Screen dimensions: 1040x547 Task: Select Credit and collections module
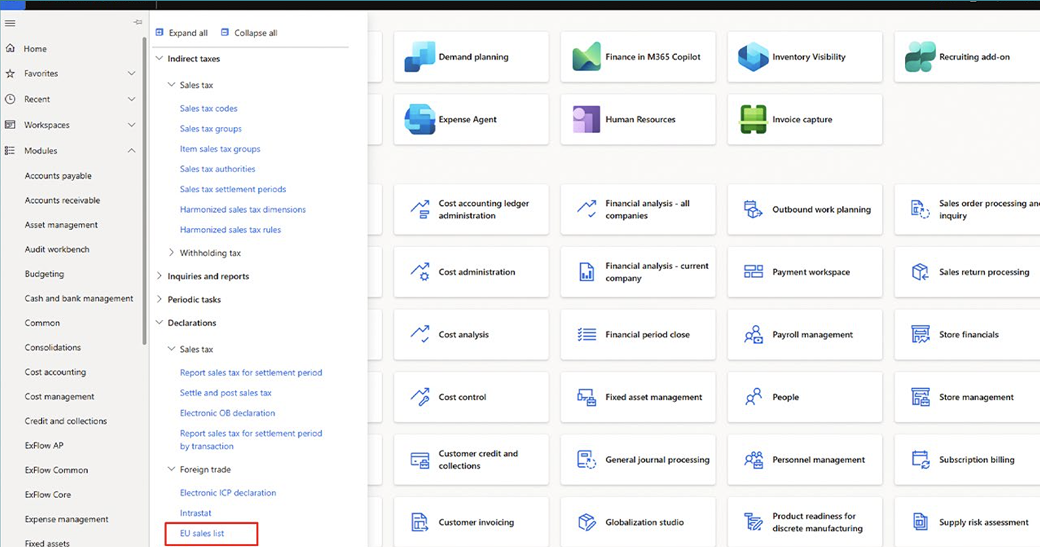coord(66,421)
